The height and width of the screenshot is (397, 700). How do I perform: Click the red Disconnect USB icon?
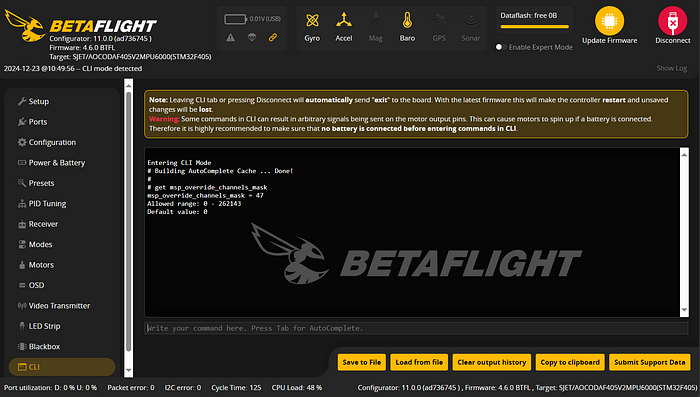click(673, 21)
